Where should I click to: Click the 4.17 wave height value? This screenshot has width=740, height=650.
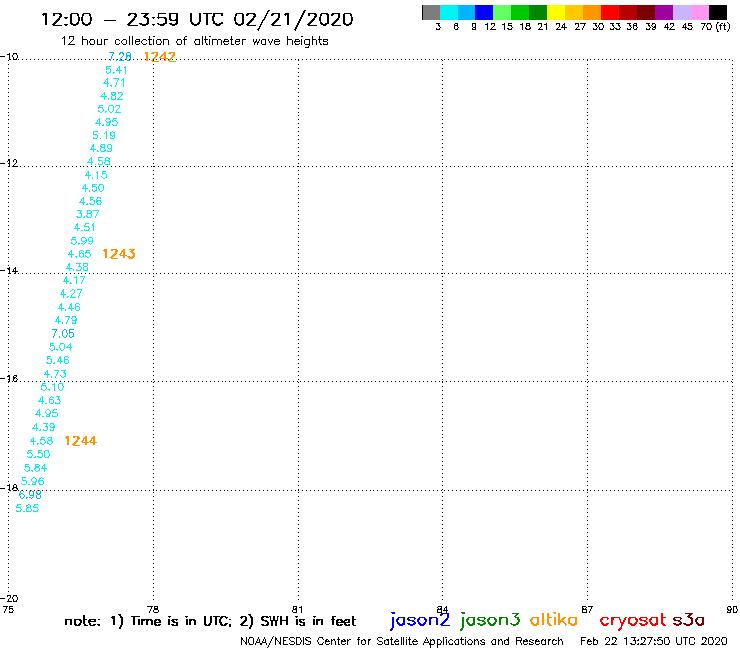(x=74, y=280)
